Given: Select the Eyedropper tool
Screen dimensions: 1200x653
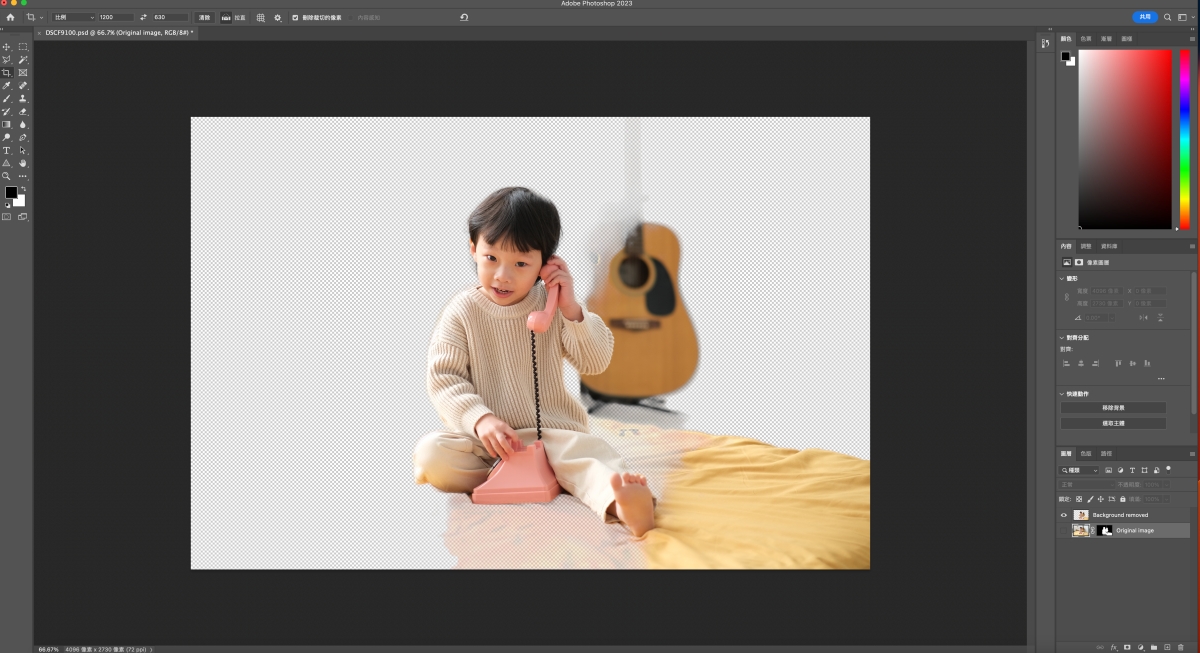Looking at the screenshot, I should (6, 86).
